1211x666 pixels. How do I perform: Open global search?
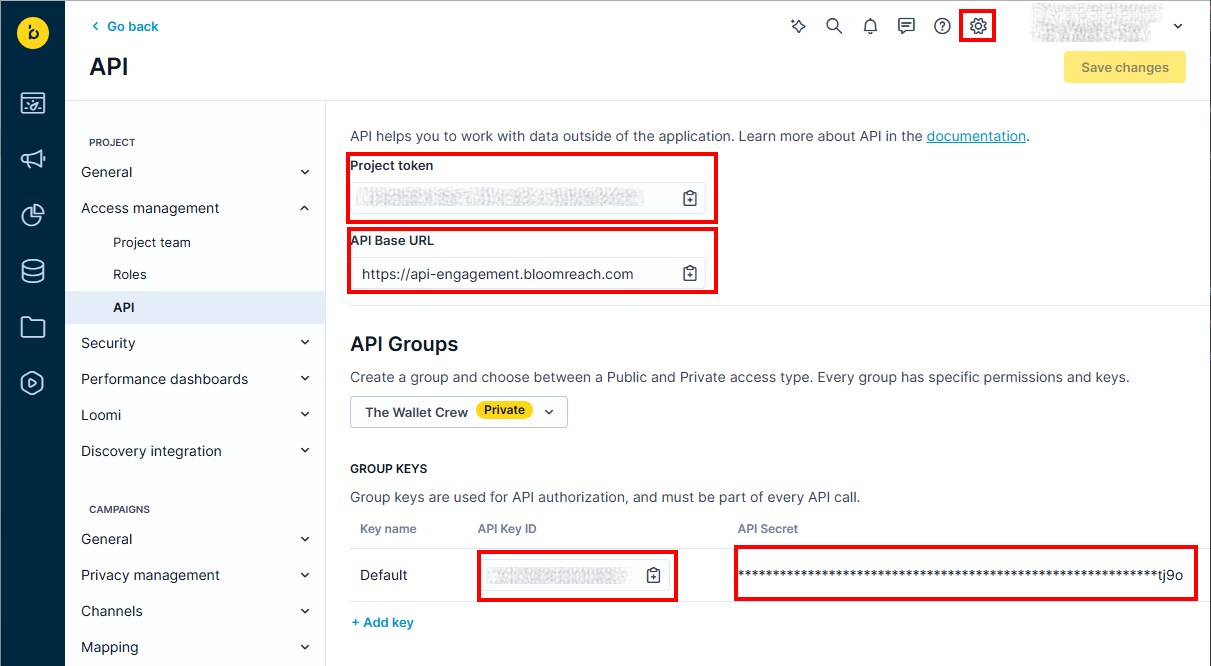834,26
